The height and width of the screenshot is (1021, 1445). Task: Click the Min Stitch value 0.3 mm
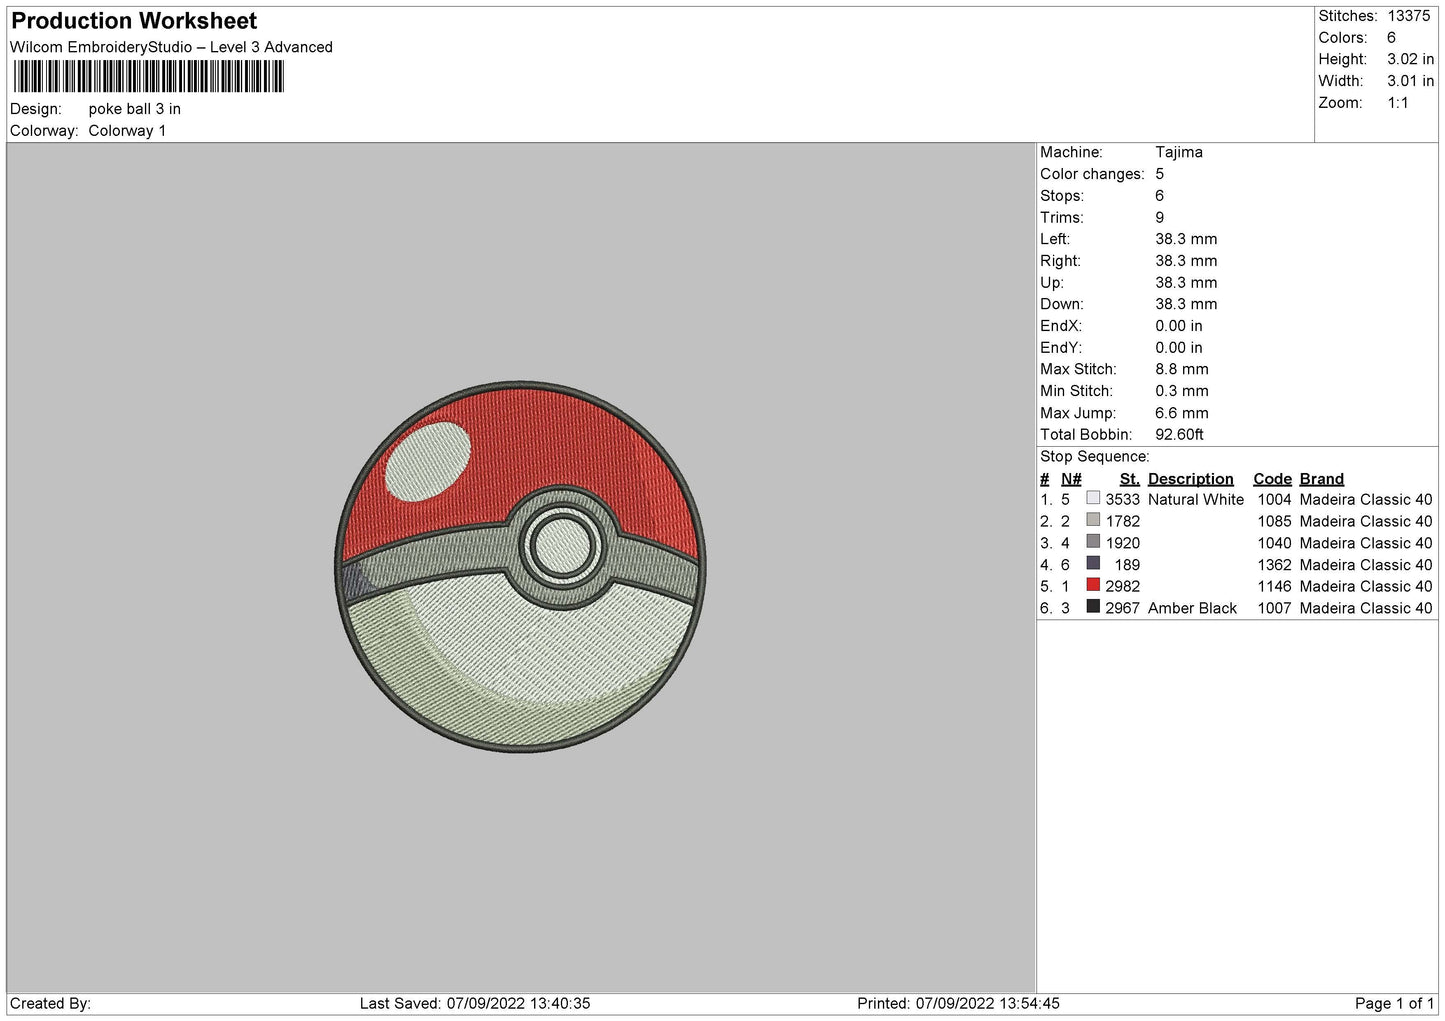pos(1182,391)
